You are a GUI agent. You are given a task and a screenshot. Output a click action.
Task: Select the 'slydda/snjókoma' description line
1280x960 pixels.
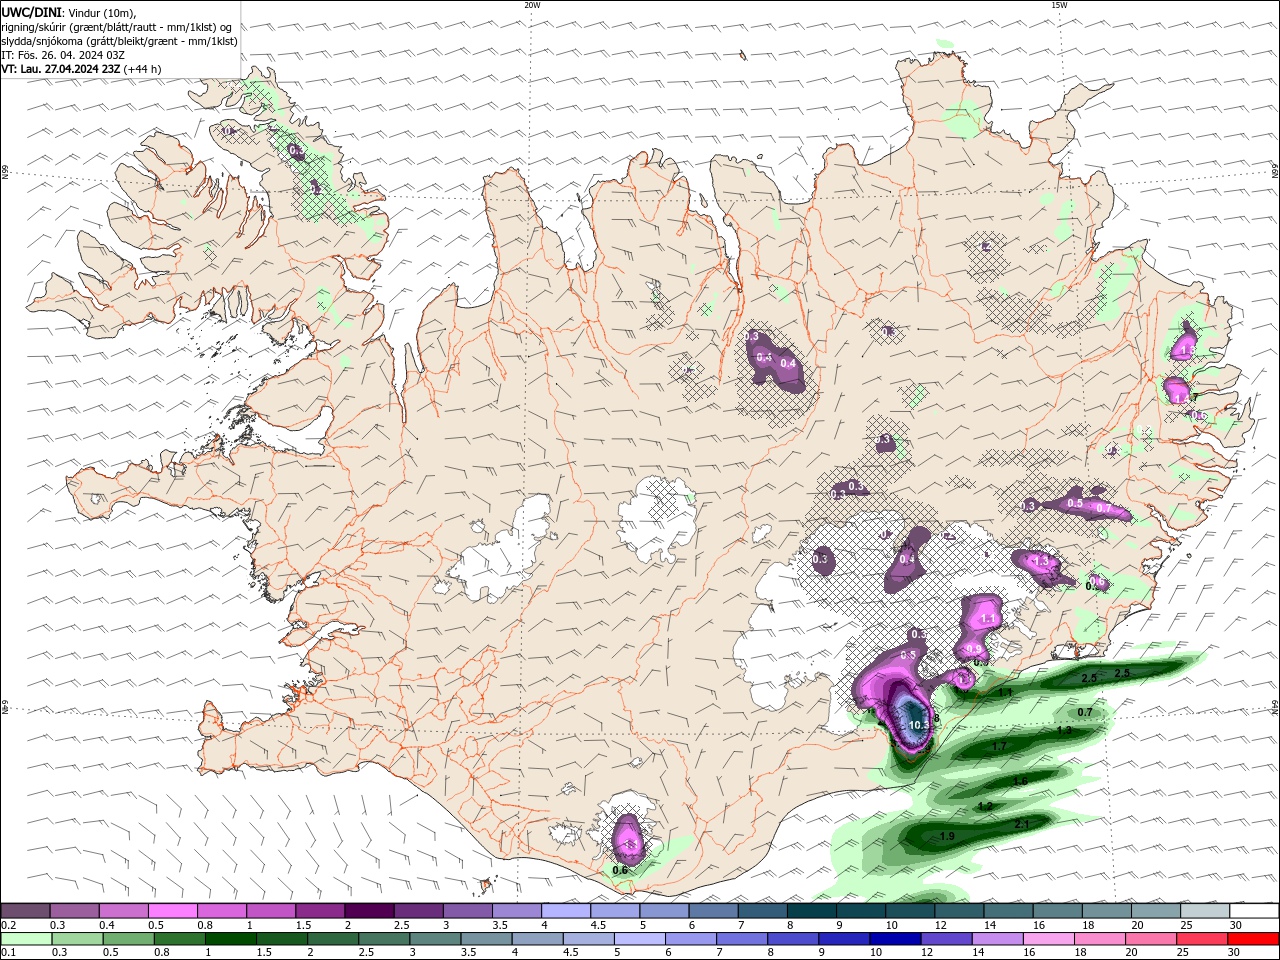pos(120,41)
